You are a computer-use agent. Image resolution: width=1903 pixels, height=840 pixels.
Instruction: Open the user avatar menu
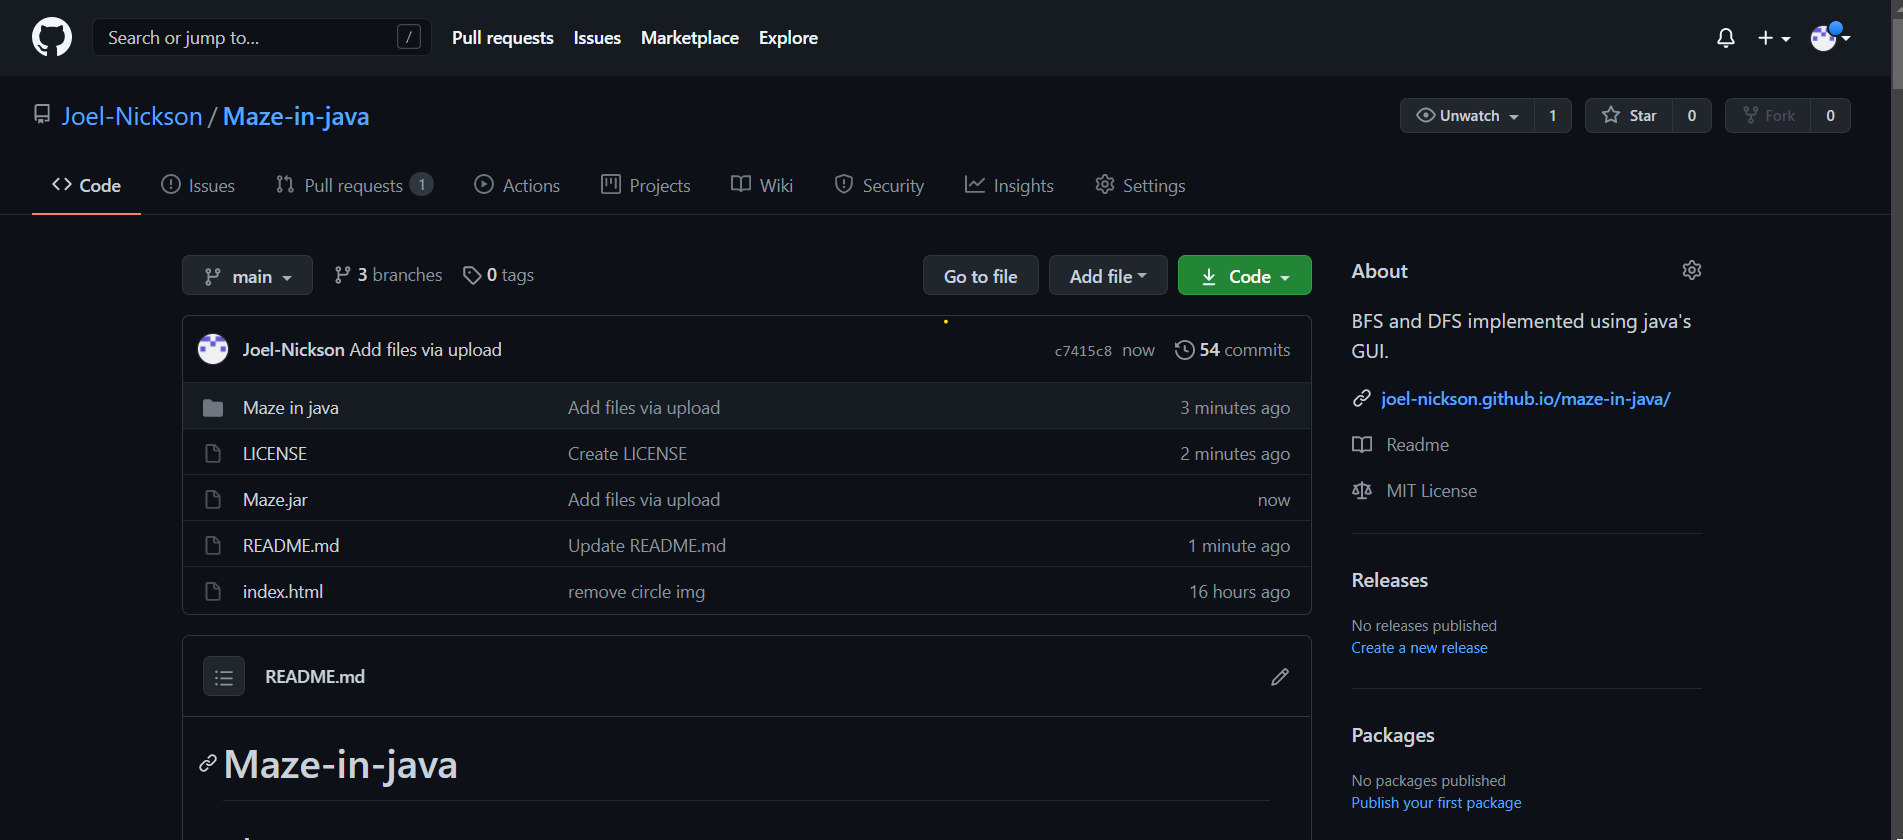(x=1830, y=38)
